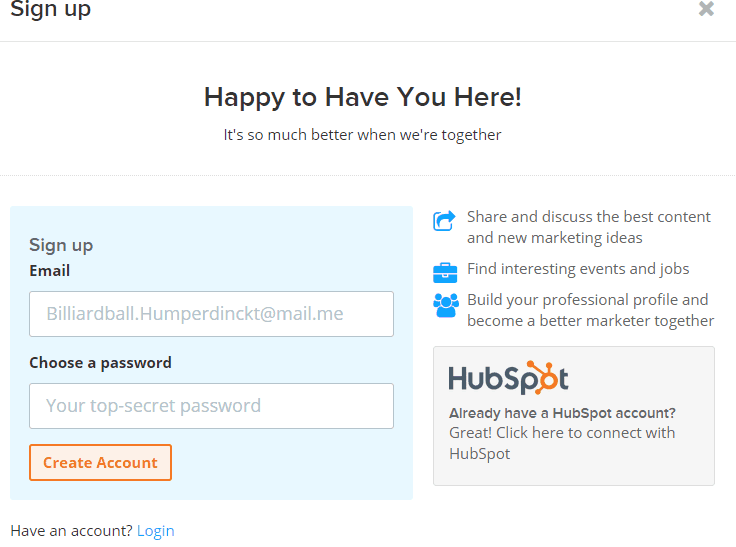Click 'Find interesting events and jobs' text
This screenshot has width=736, height=547.
point(578,269)
